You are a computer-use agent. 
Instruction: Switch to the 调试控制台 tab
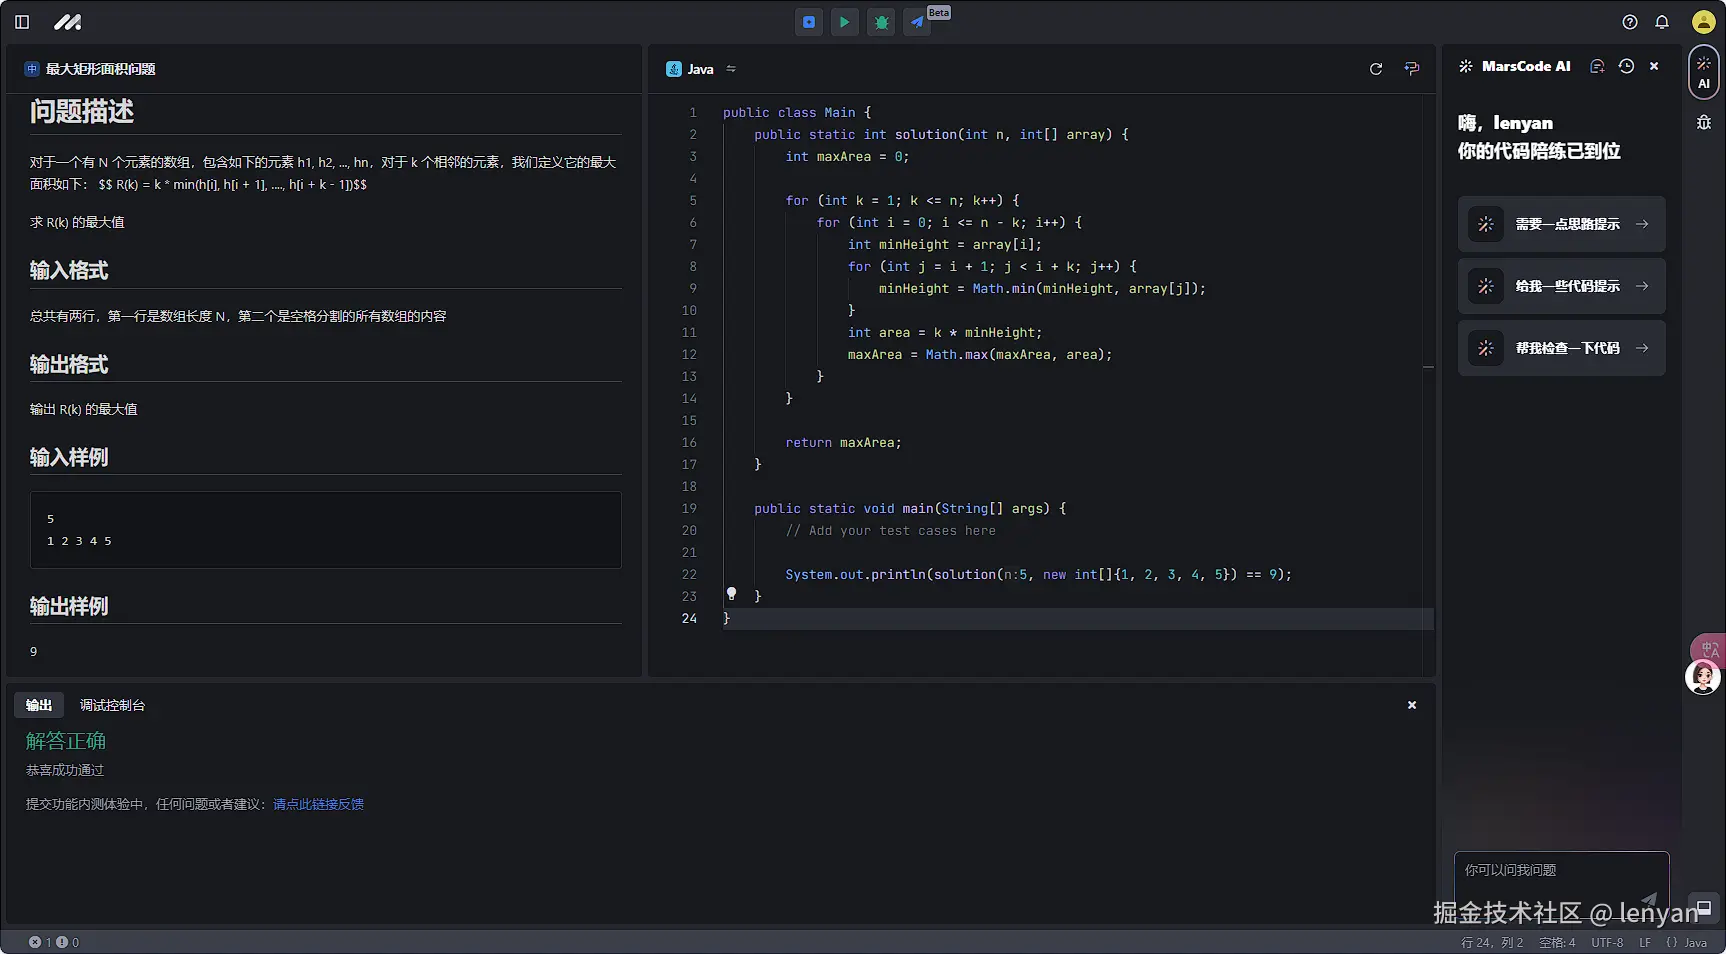click(112, 705)
